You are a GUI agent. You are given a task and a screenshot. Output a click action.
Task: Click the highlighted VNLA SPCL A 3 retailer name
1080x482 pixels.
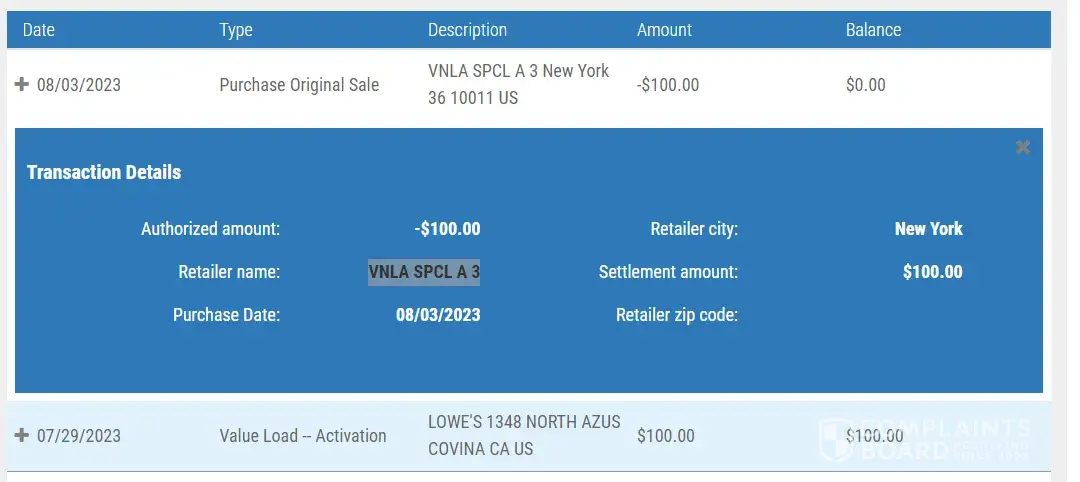pos(424,272)
